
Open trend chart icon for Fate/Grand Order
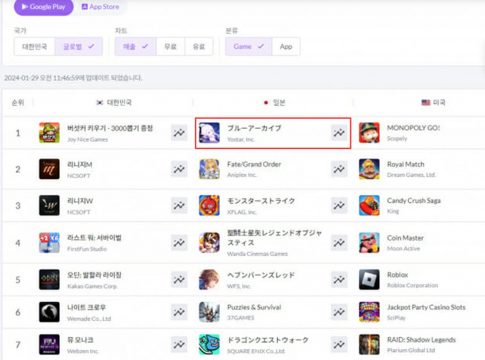pyautogui.click(x=339, y=169)
